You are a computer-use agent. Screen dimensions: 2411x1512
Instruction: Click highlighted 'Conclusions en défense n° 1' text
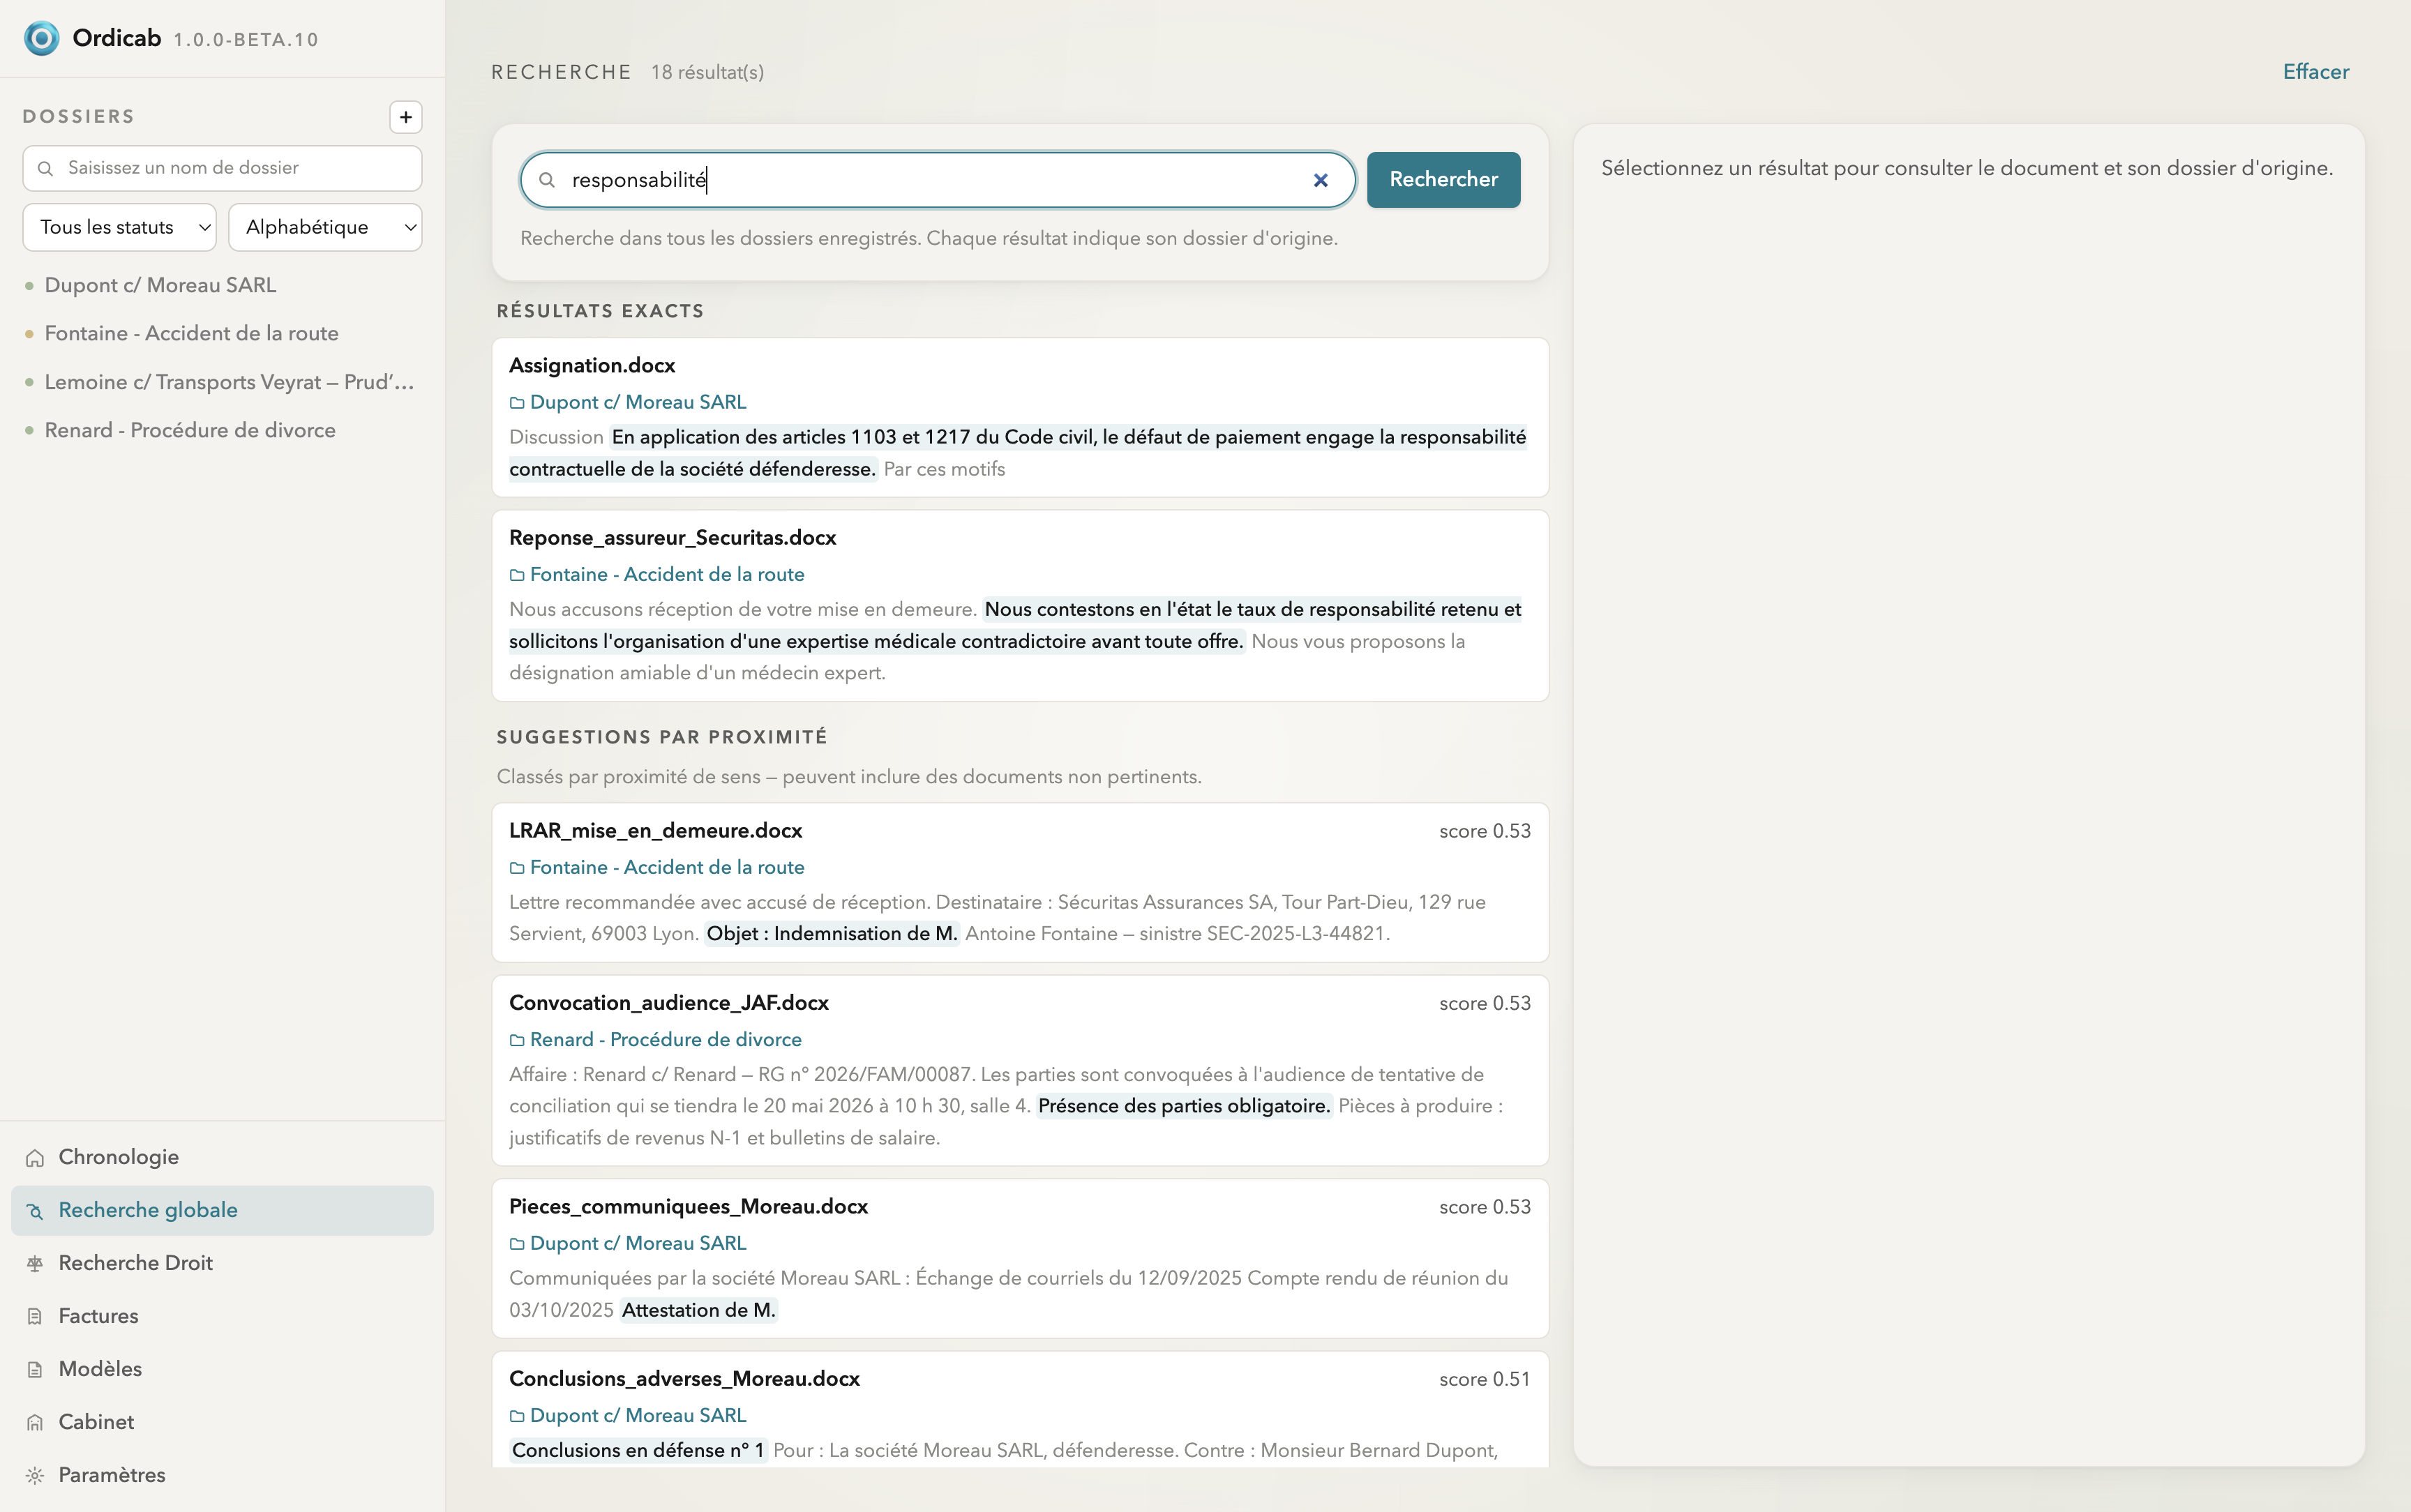point(638,1450)
